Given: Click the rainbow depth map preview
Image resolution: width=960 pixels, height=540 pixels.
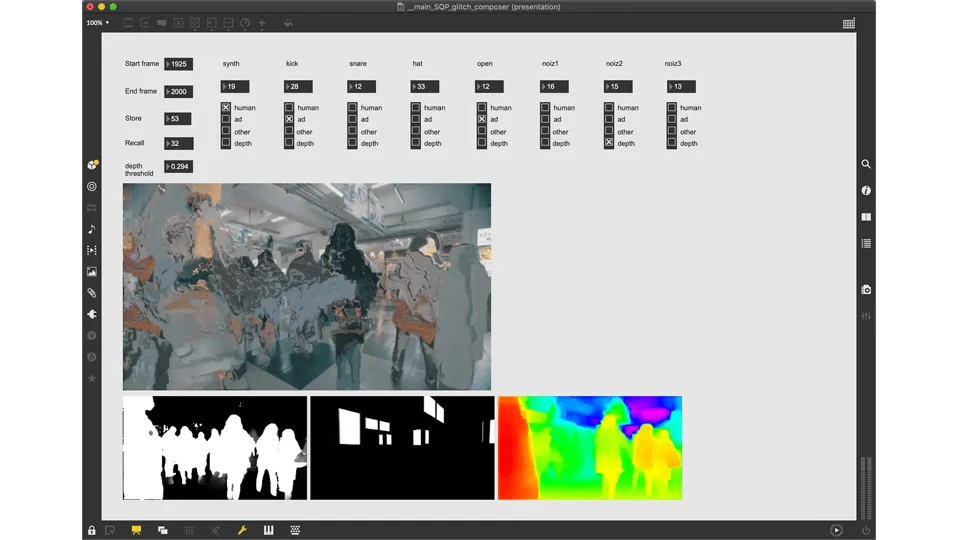Looking at the screenshot, I should point(590,448).
